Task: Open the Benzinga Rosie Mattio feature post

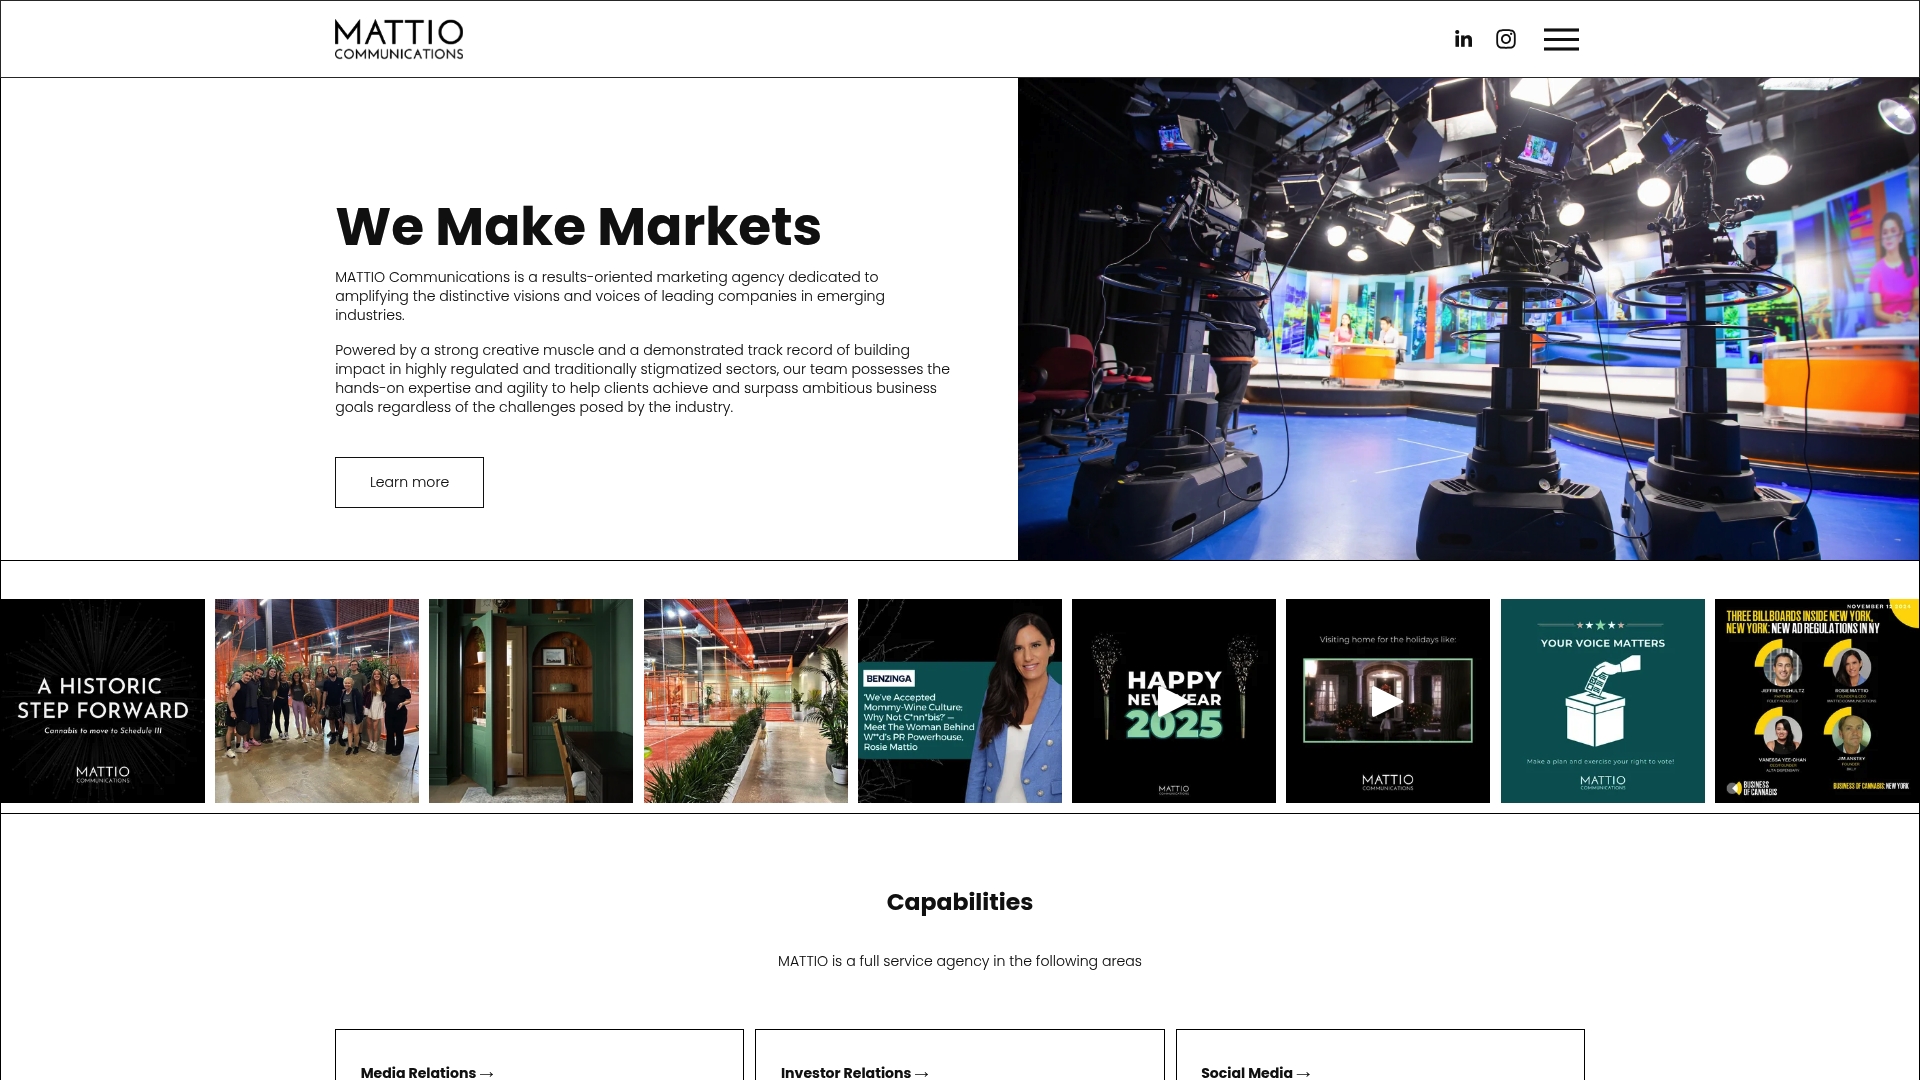Action: 959,700
